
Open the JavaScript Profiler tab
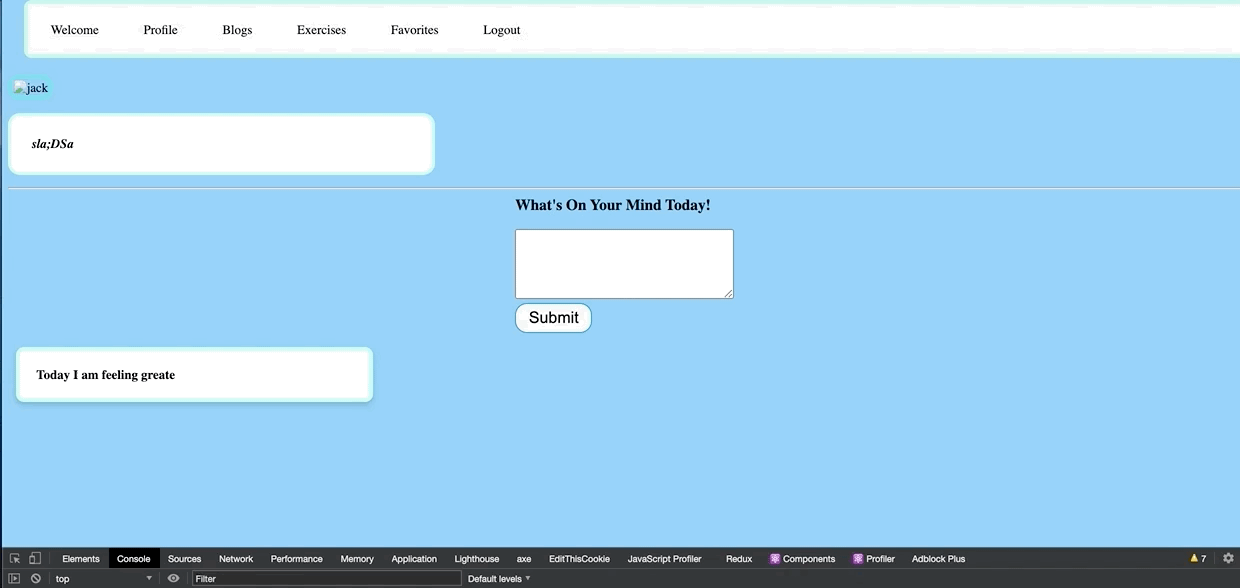[665, 559]
